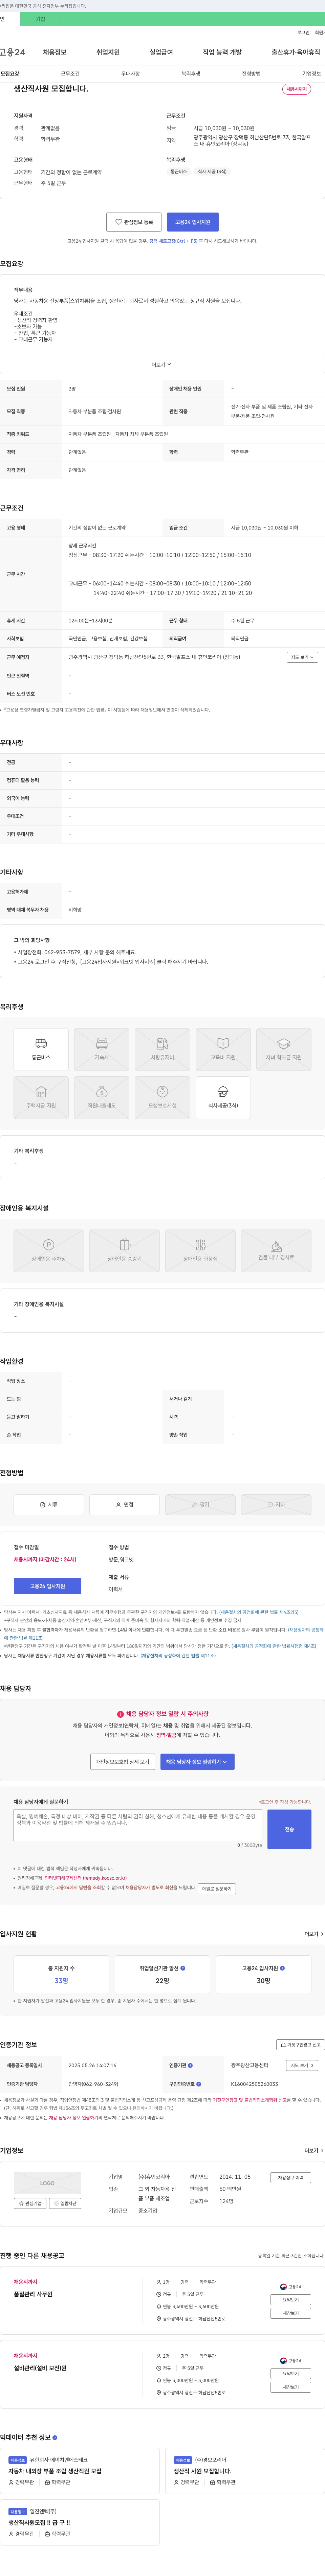Open the 설비관리(설비 보전)원 job posting
Image resolution: width=325 pixels, height=2576 pixels.
coord(40,2368)
